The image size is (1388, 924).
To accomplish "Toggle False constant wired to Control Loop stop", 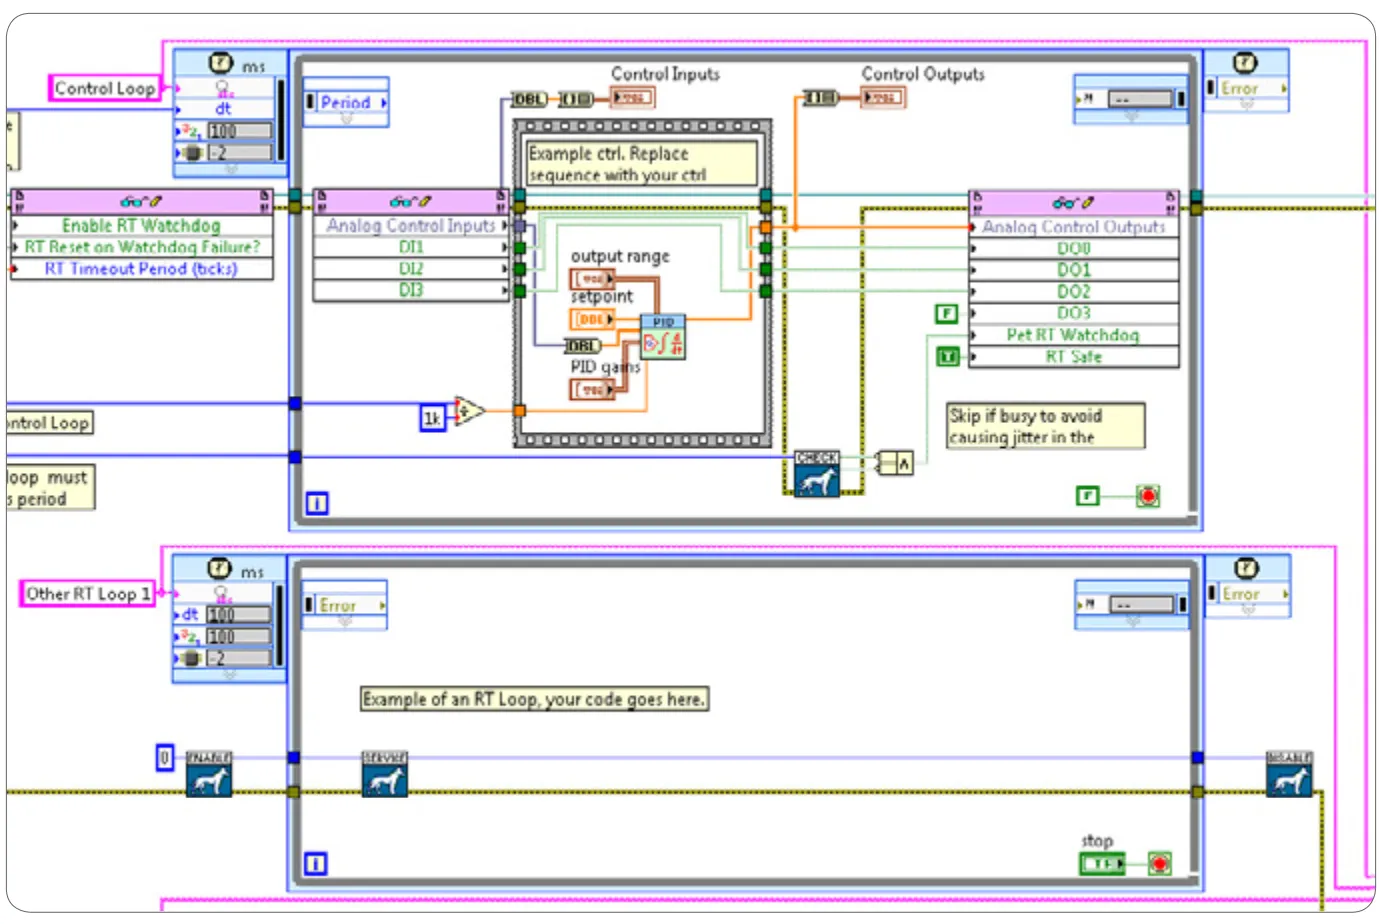I will pyautogui.click(x=1087, y=495).
